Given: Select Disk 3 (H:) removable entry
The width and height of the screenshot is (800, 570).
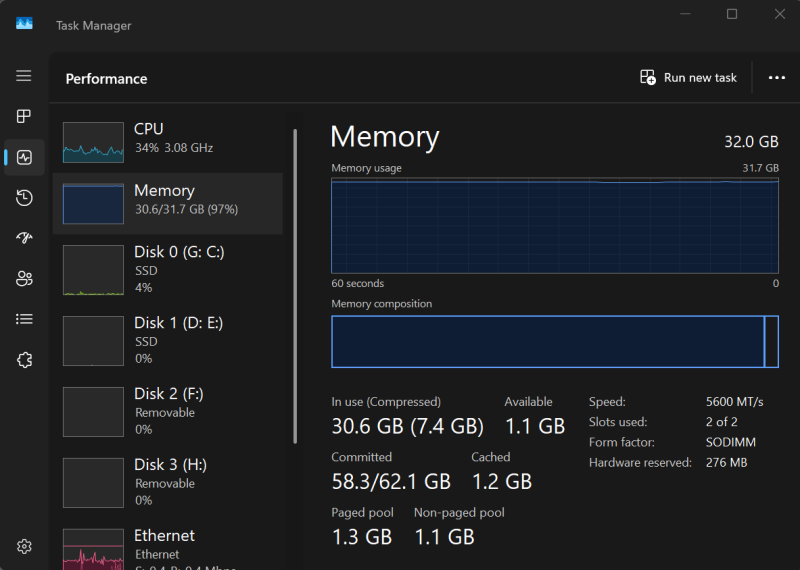Looking at the screenshot, I should point(168,482).
